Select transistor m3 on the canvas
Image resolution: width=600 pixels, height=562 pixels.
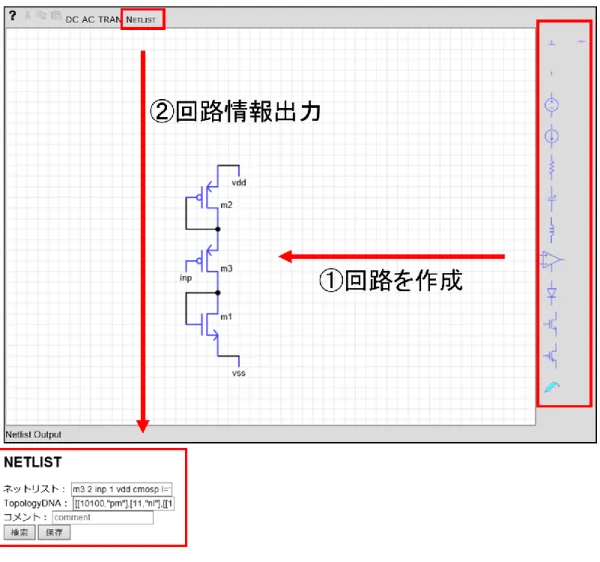207,261
